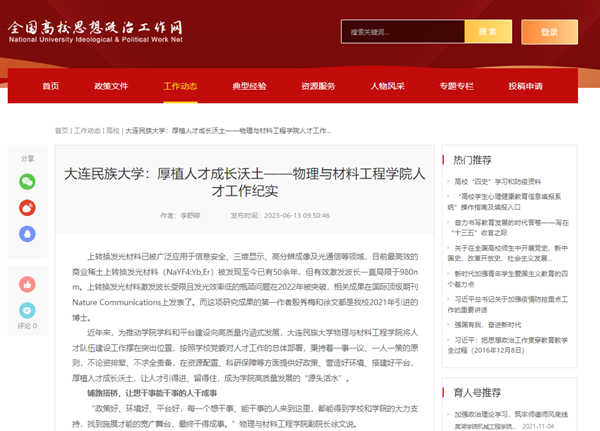Open 典型经验 menu item
This screenshot has width=600, height=431.
click(x=249, y=86)
